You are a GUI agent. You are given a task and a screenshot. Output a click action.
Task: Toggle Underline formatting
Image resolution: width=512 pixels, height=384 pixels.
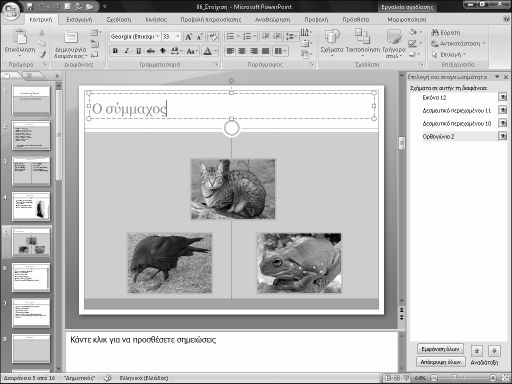[x=138, y=51]
